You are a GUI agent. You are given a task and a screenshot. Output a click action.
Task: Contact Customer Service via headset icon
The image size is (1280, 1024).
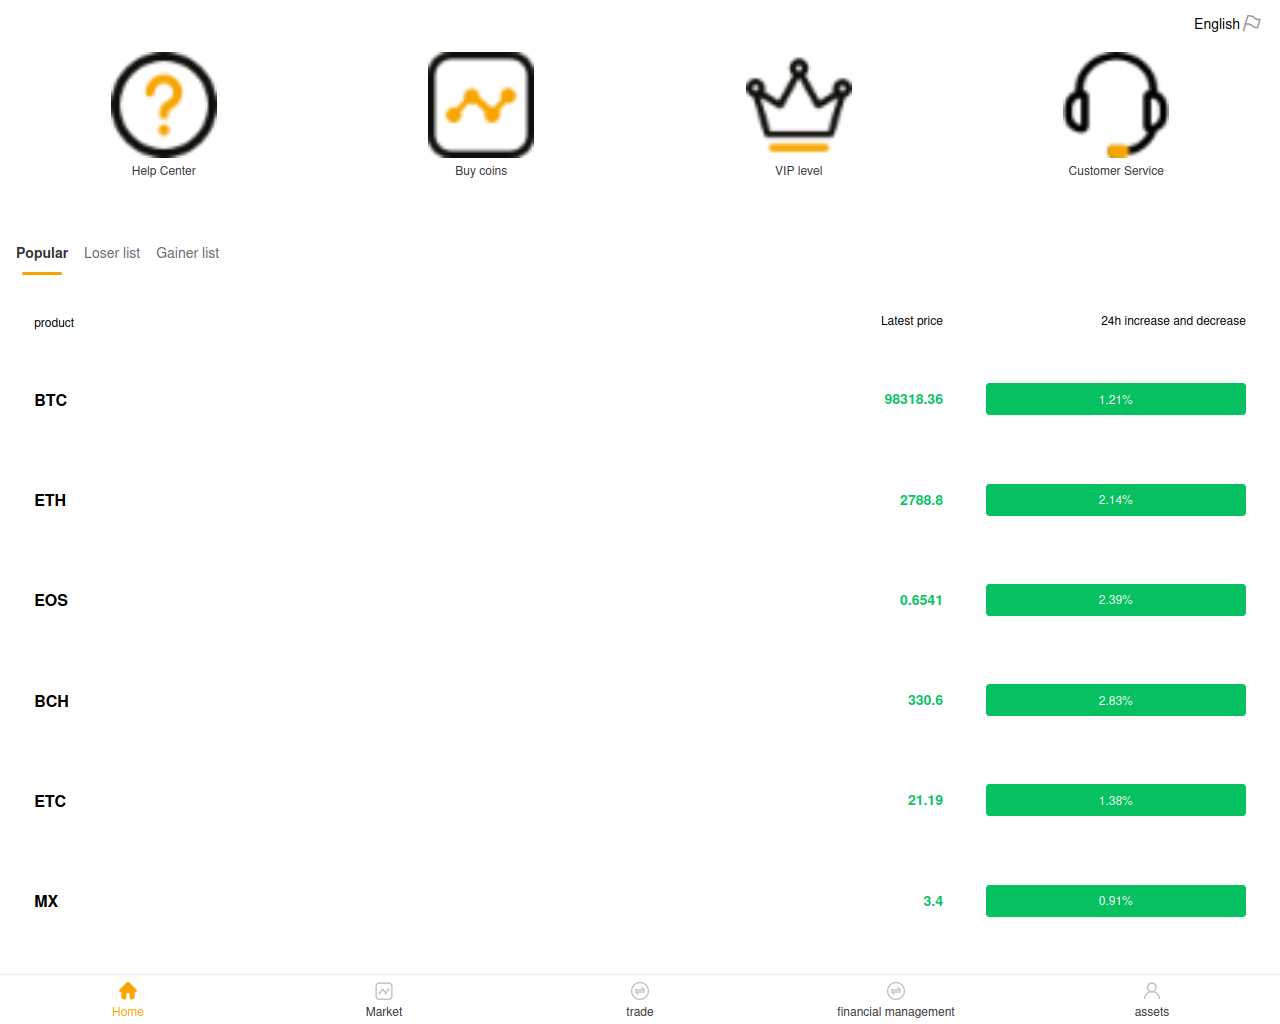pos(1116,105)
